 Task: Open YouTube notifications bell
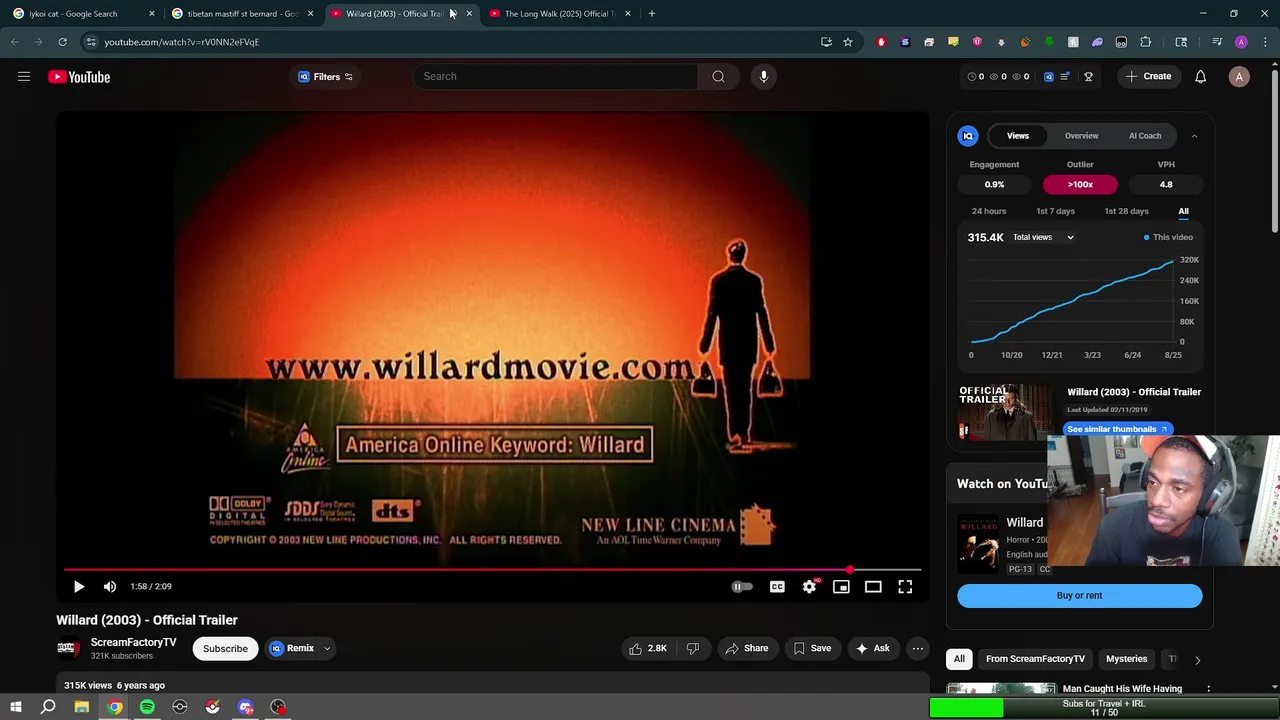[1200, 77]
